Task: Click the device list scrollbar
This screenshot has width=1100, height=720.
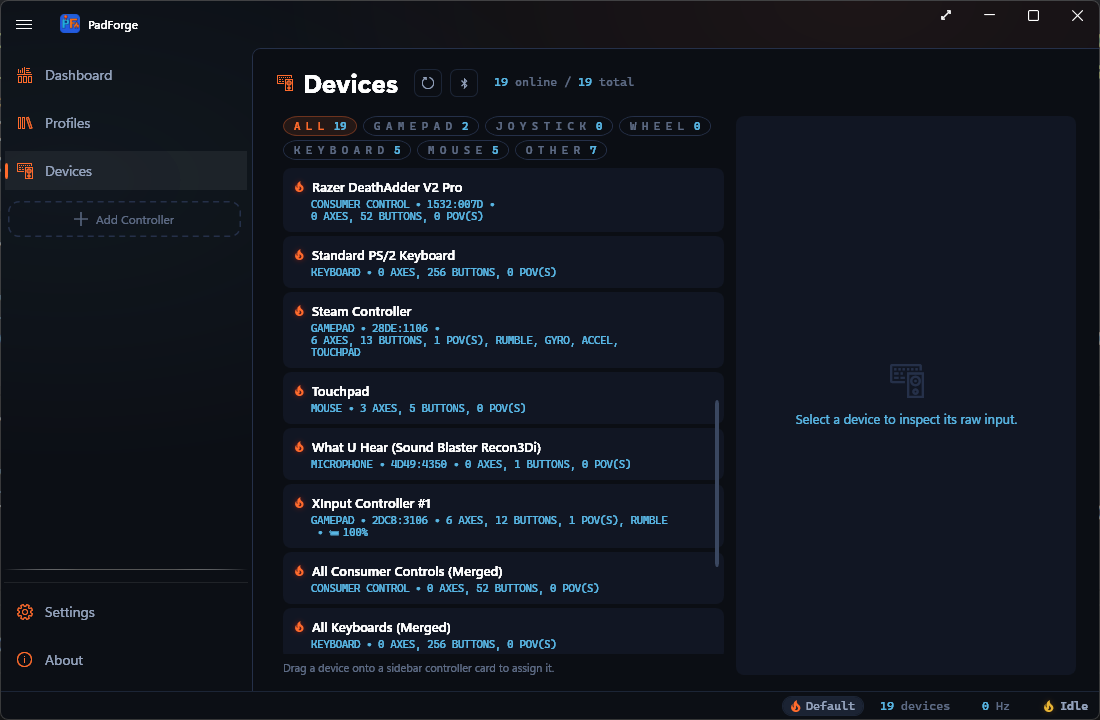Action: pos(716,483)
